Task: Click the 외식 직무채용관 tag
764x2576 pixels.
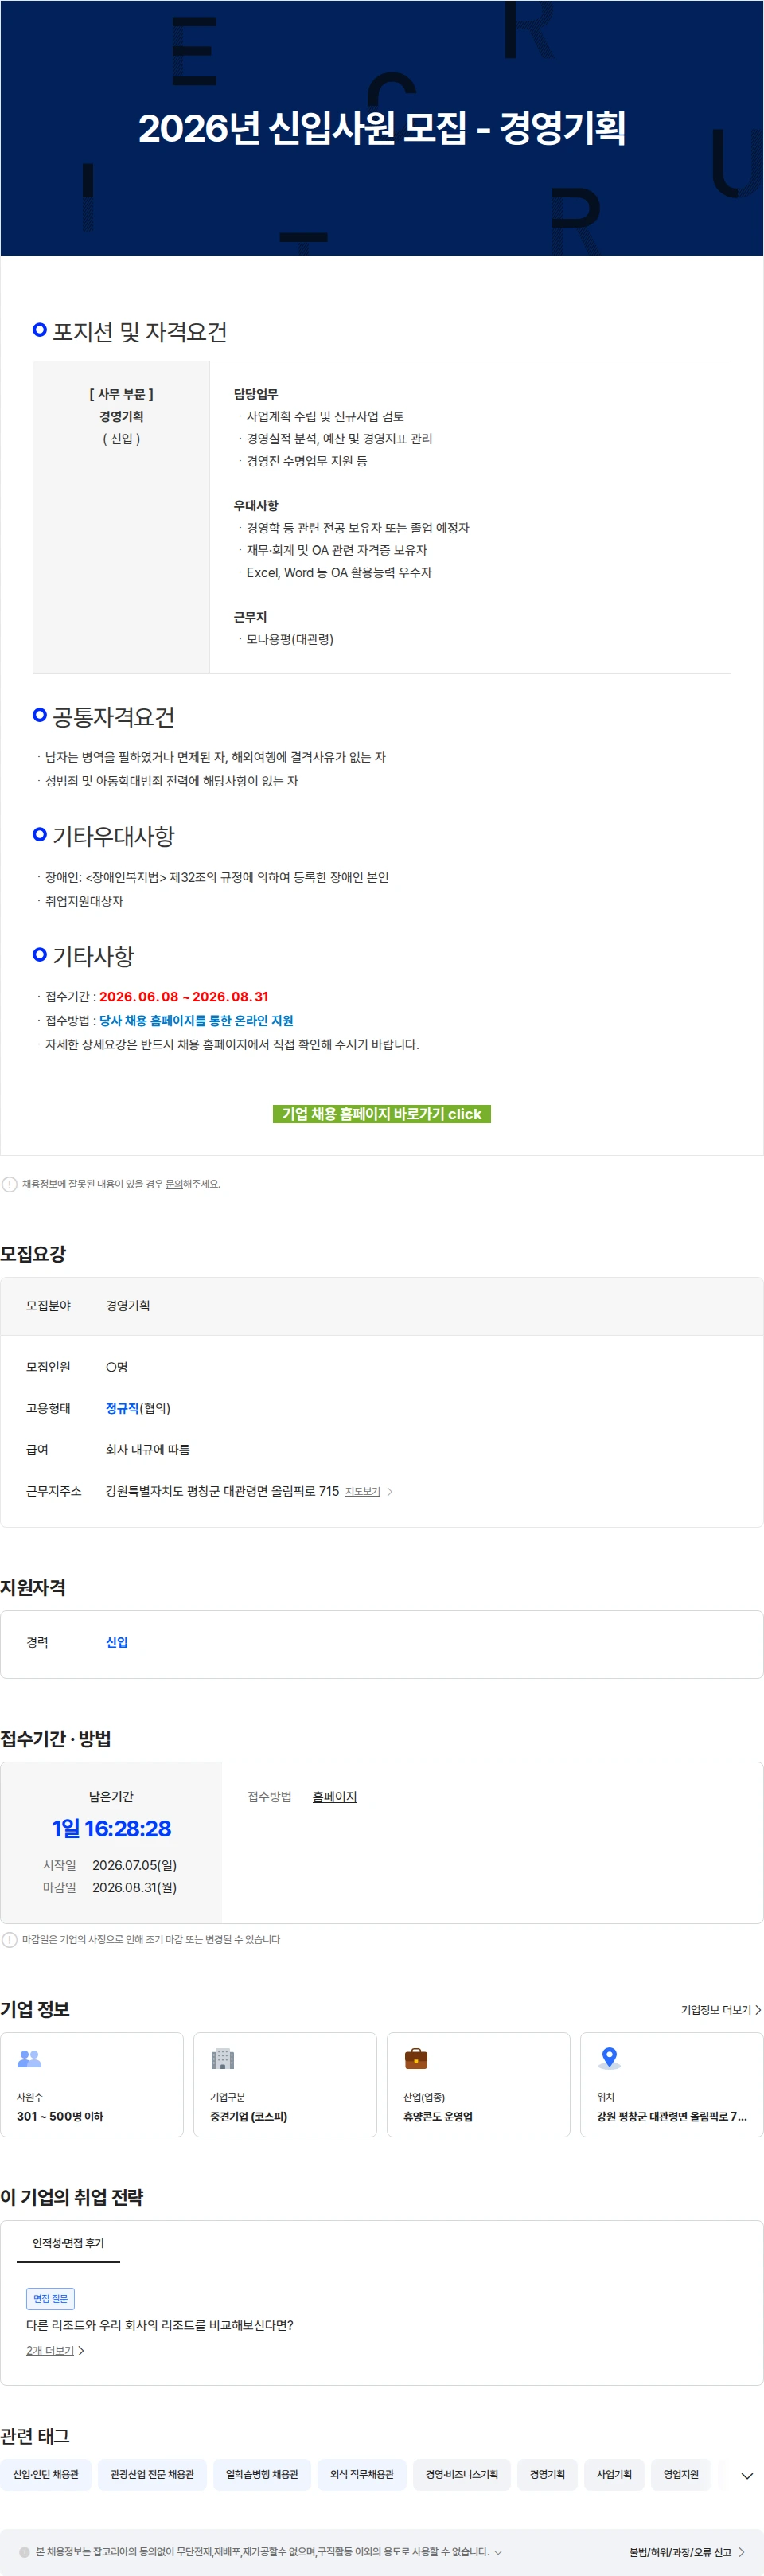Action: click(x=362, y=2474)
